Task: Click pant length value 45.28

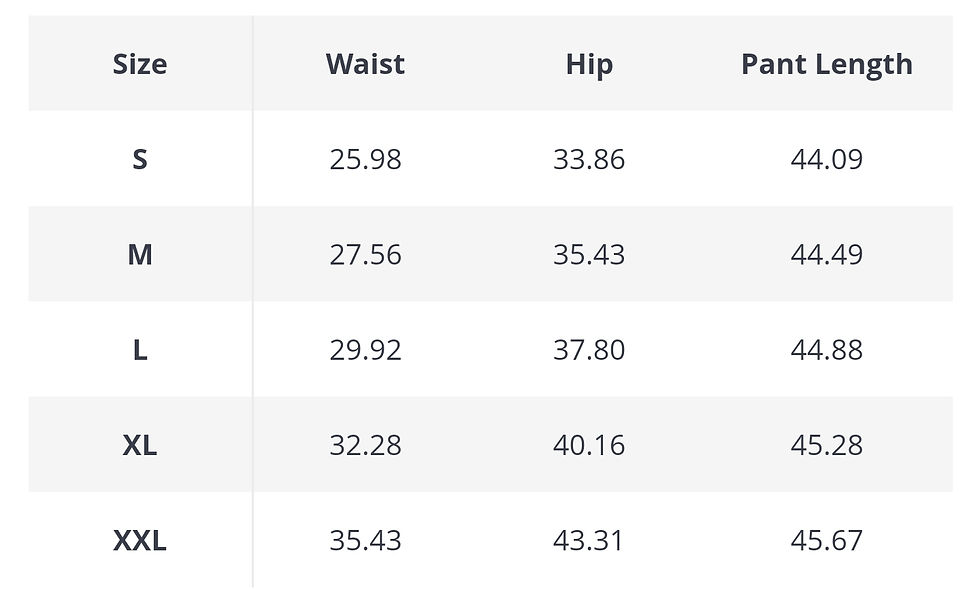Action: click(x=827, y=445)
